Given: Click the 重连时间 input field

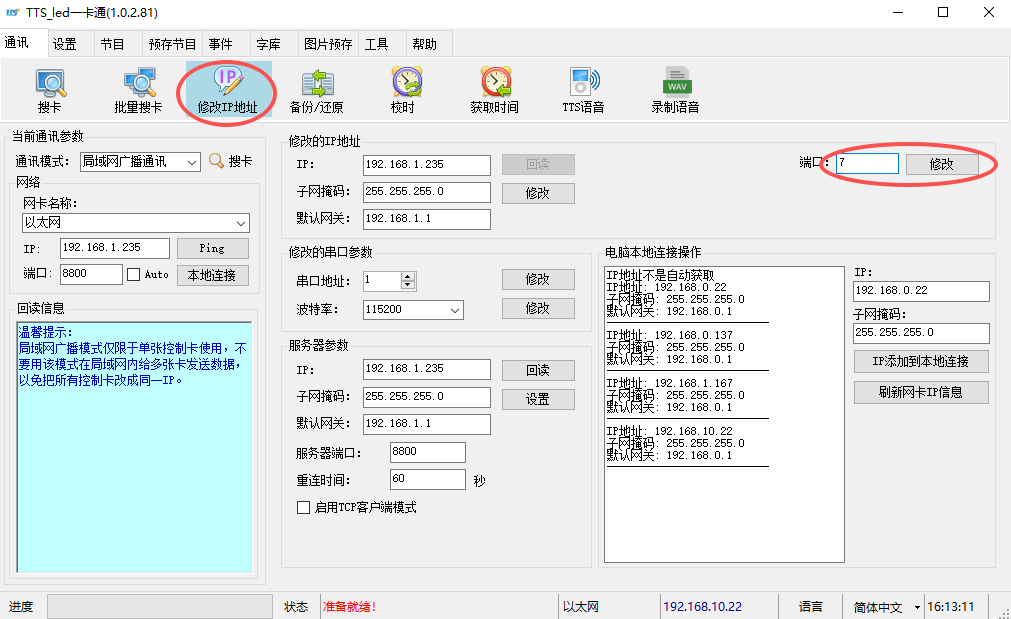Looking at the screenshot, I should 427,479.
